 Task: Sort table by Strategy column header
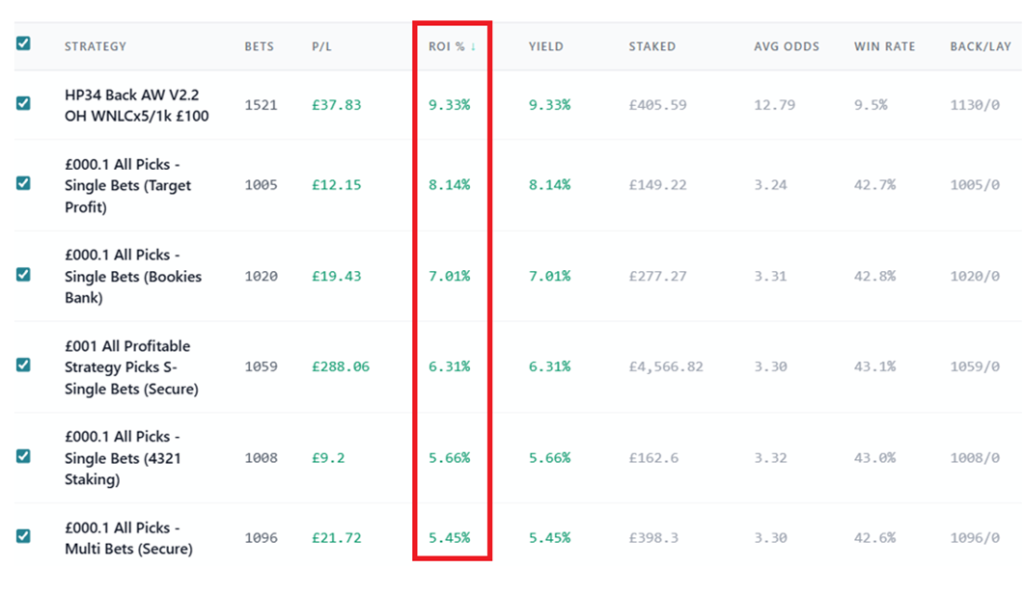click(95, 46)
